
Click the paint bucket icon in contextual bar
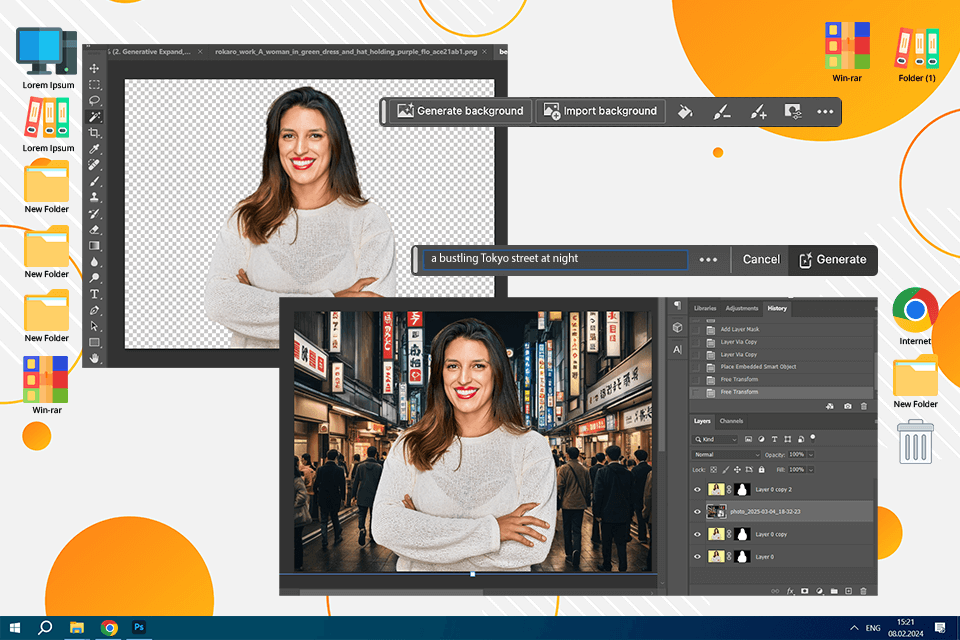tap(684, 111)
